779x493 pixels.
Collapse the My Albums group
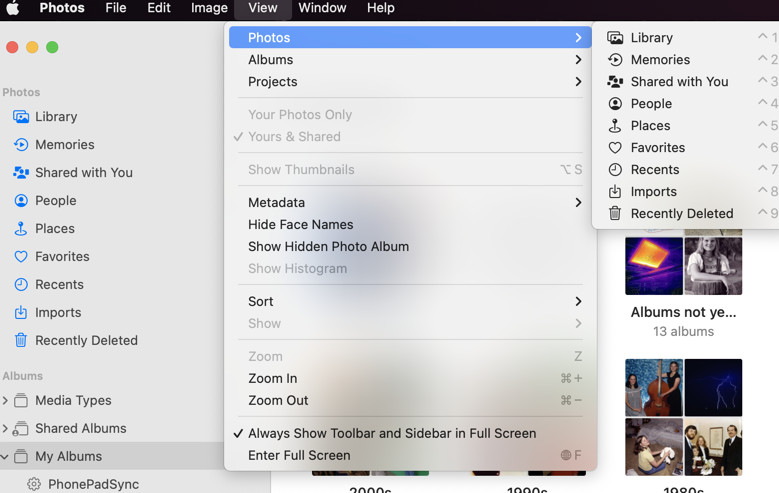[5, 456]
